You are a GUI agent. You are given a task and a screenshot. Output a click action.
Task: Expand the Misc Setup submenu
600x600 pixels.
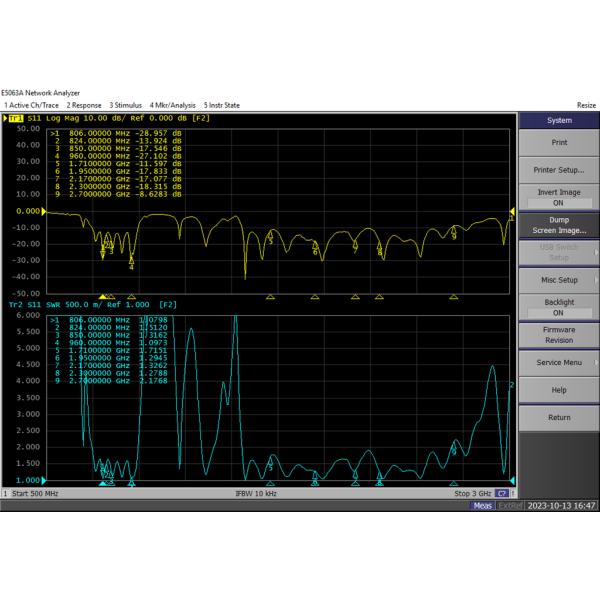pyautogui.click(x=558, y=280)
